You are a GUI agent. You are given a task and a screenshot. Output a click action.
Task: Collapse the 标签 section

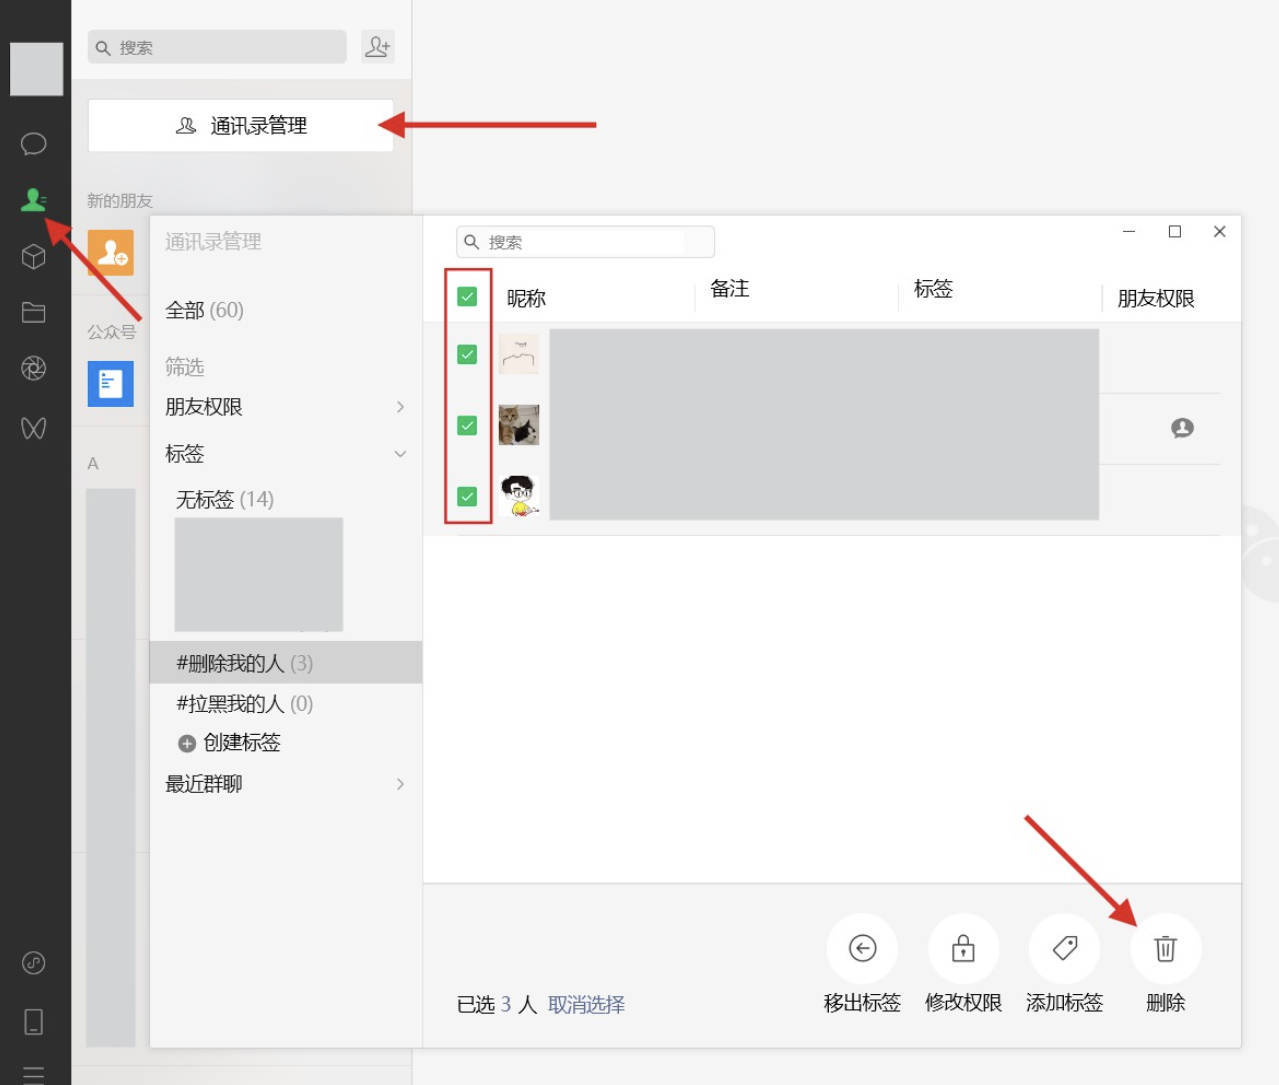(284, 454)
